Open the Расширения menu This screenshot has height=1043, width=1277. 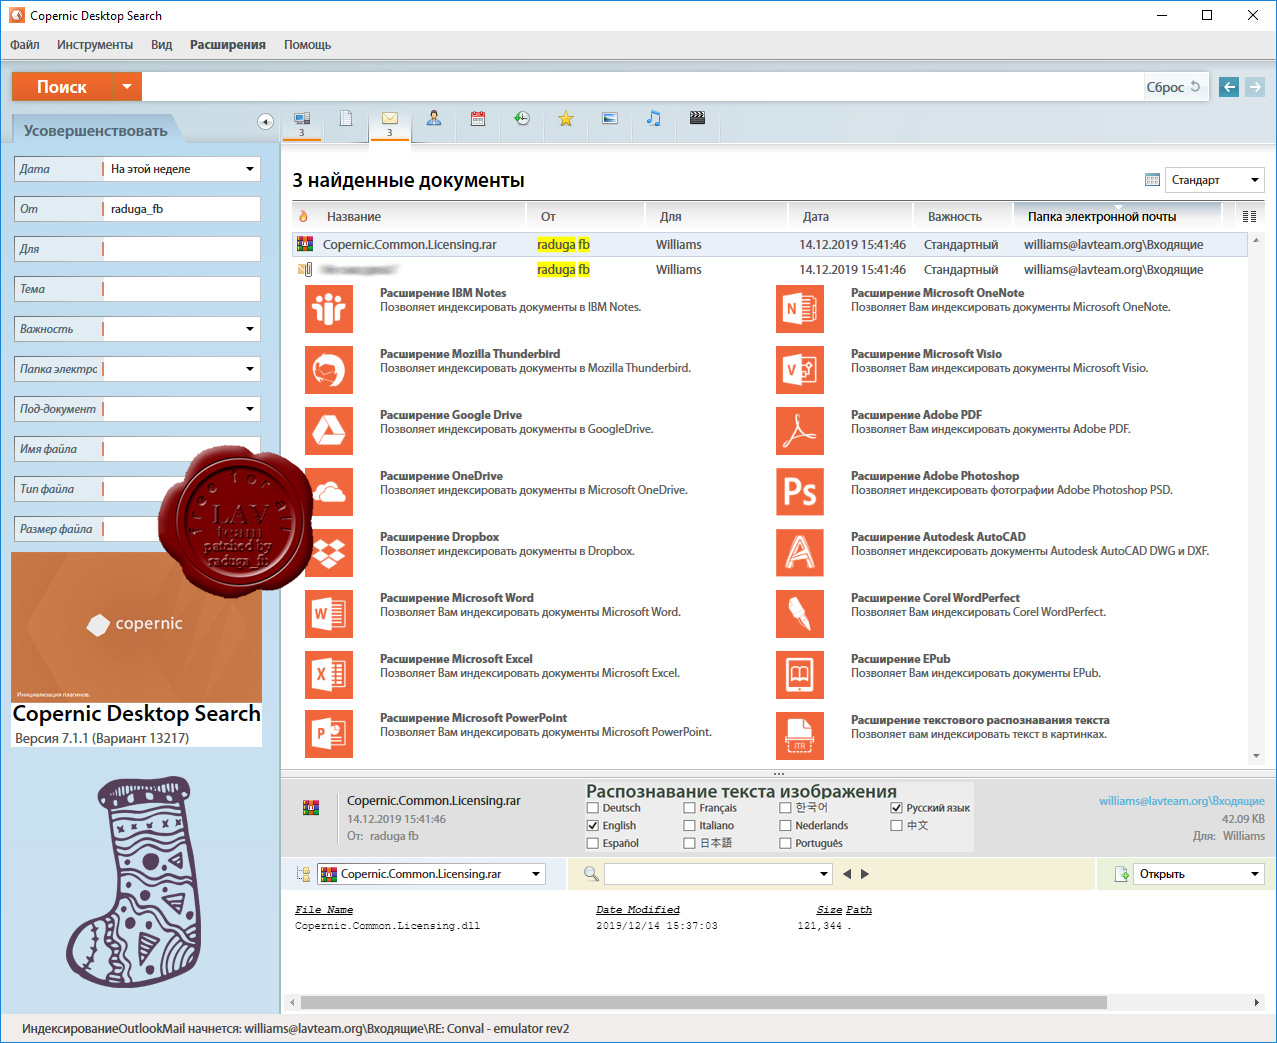click(x=228, y=45)
